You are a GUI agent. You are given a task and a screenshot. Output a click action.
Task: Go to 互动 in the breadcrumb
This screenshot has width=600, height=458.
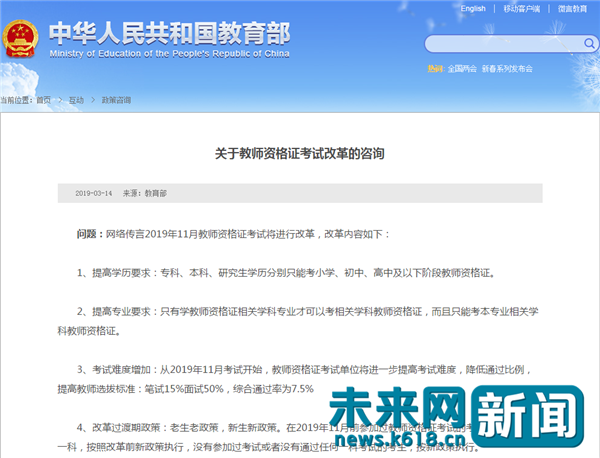click(76, 100)
